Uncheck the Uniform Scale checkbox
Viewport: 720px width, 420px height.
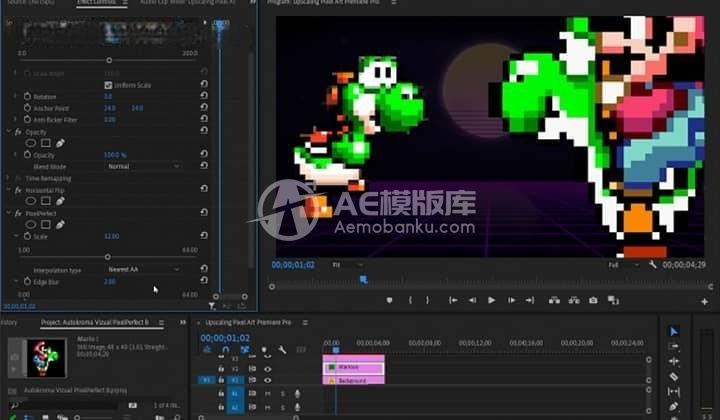point(108,85)
